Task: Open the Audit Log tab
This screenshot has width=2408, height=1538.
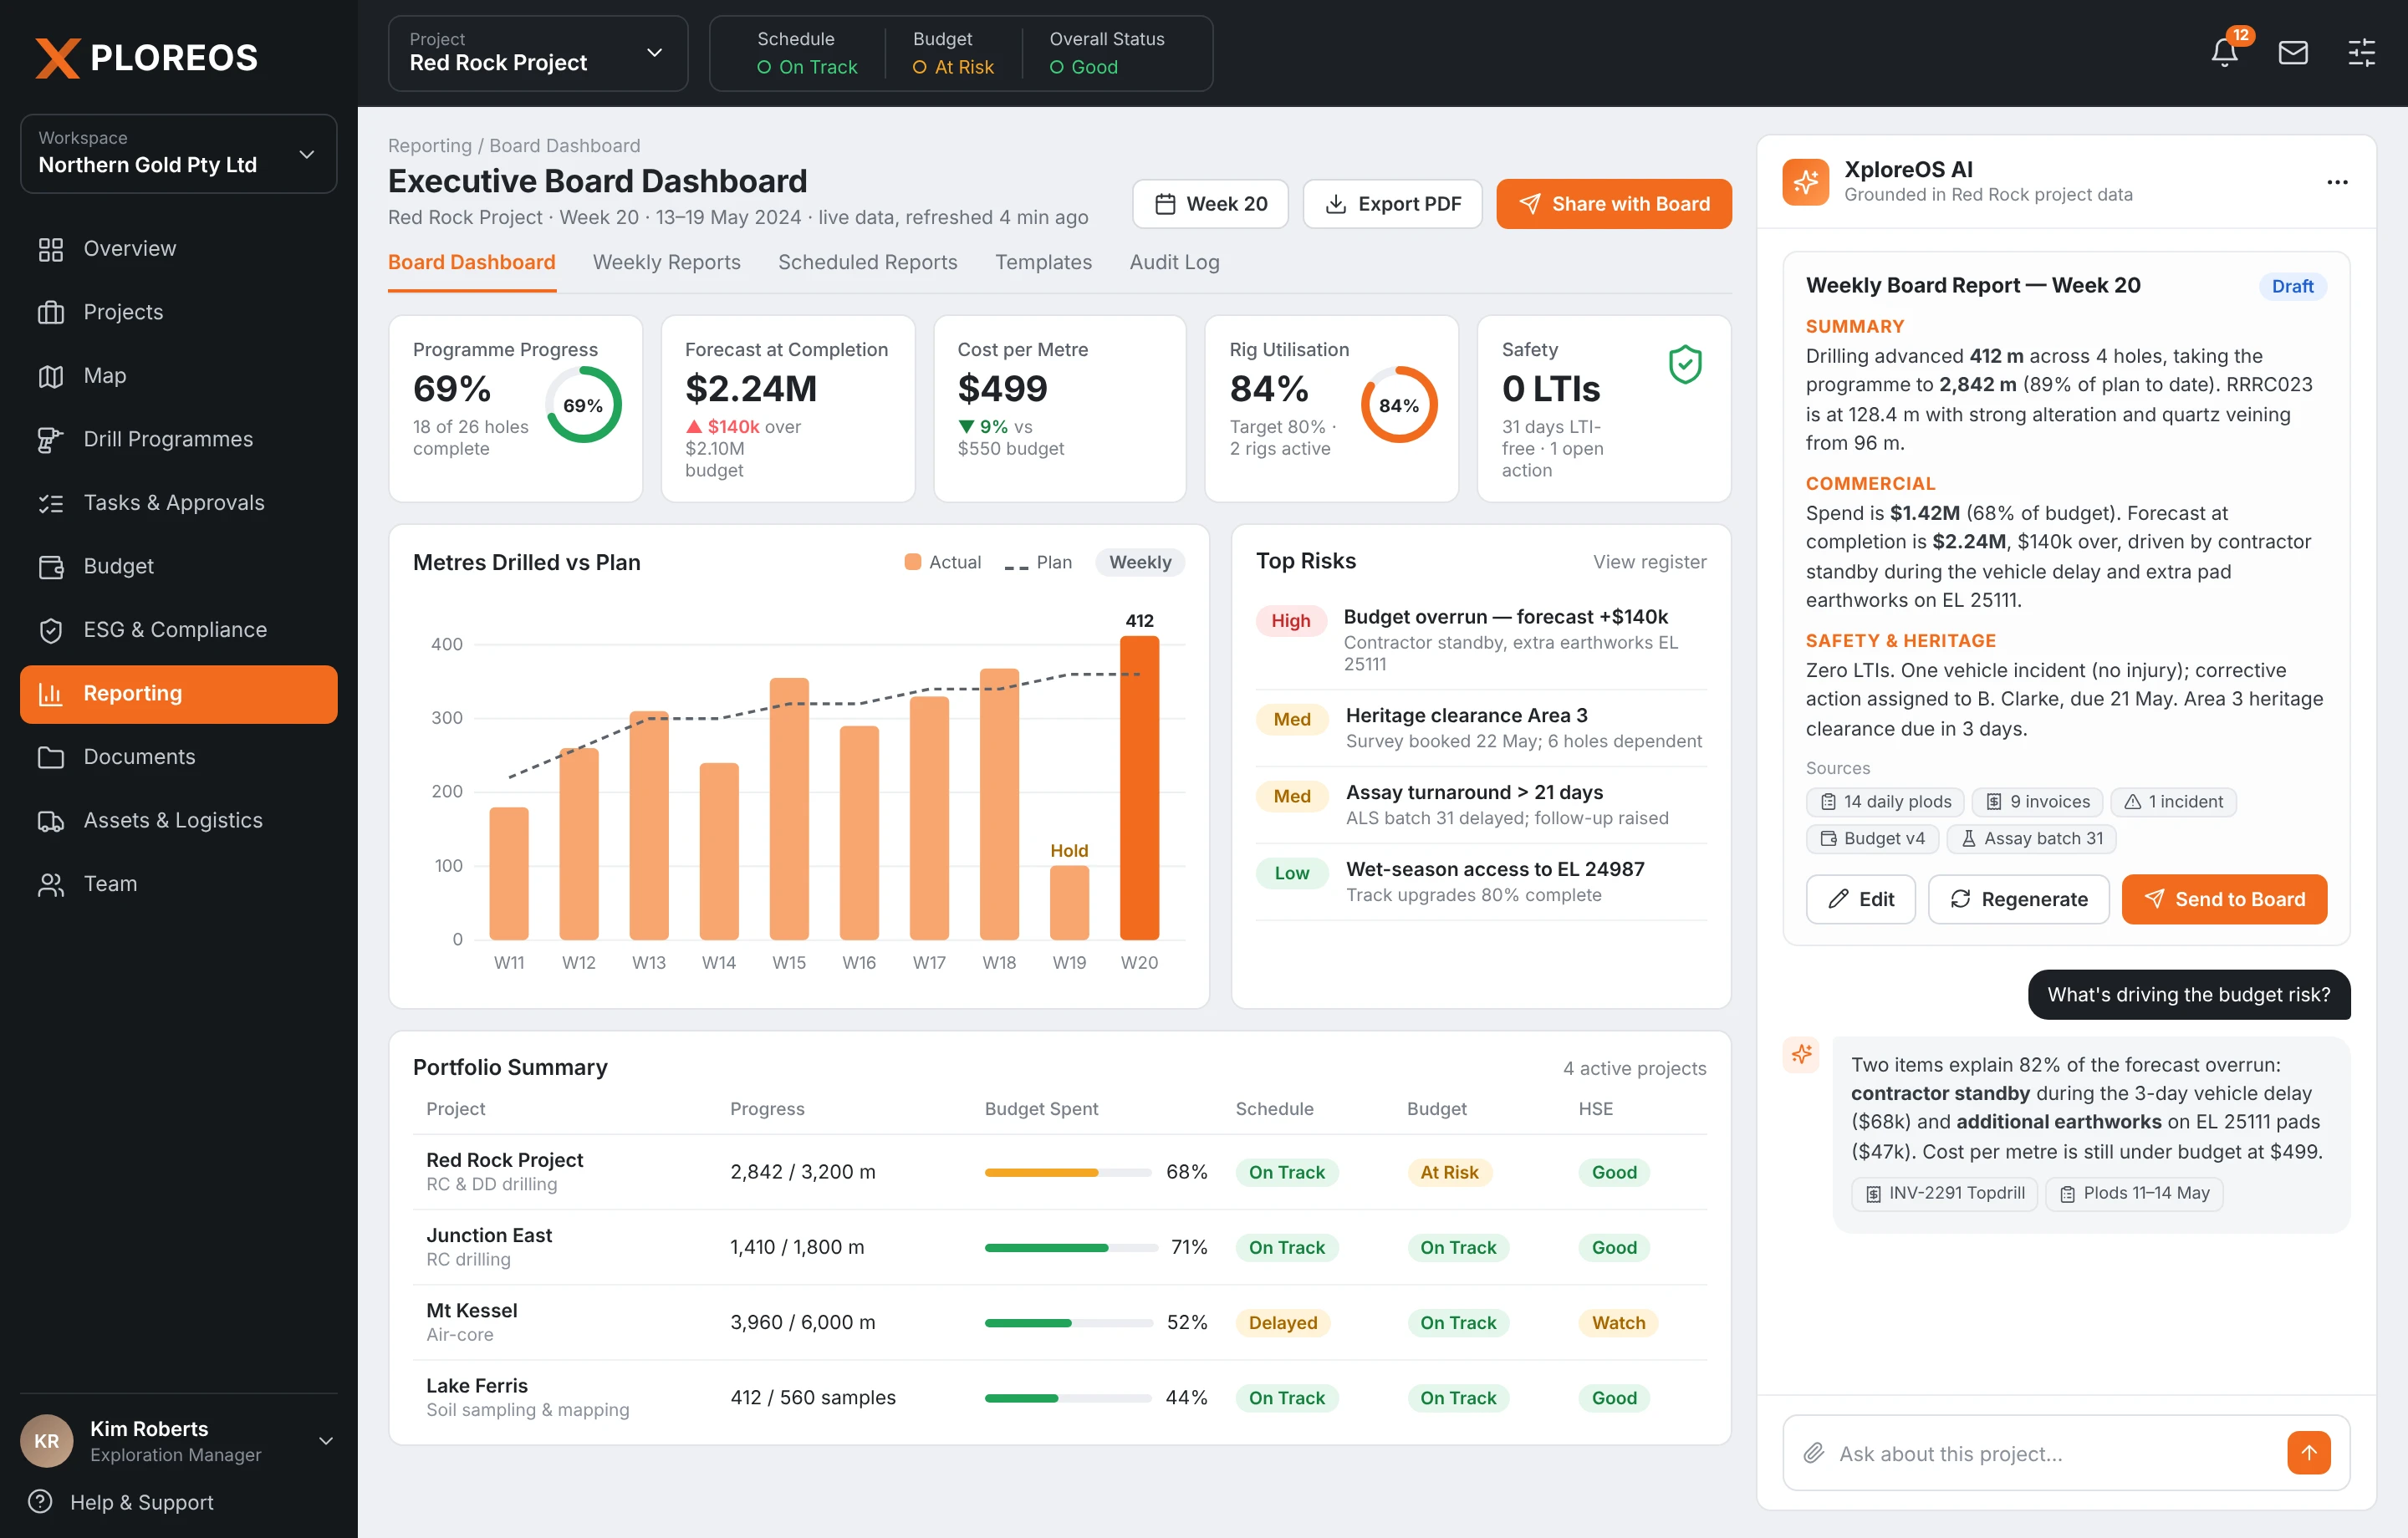Action: point(1174,262)
